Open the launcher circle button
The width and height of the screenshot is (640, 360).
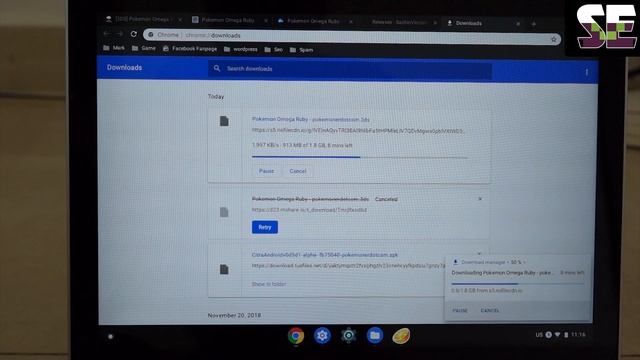point(110,336)
